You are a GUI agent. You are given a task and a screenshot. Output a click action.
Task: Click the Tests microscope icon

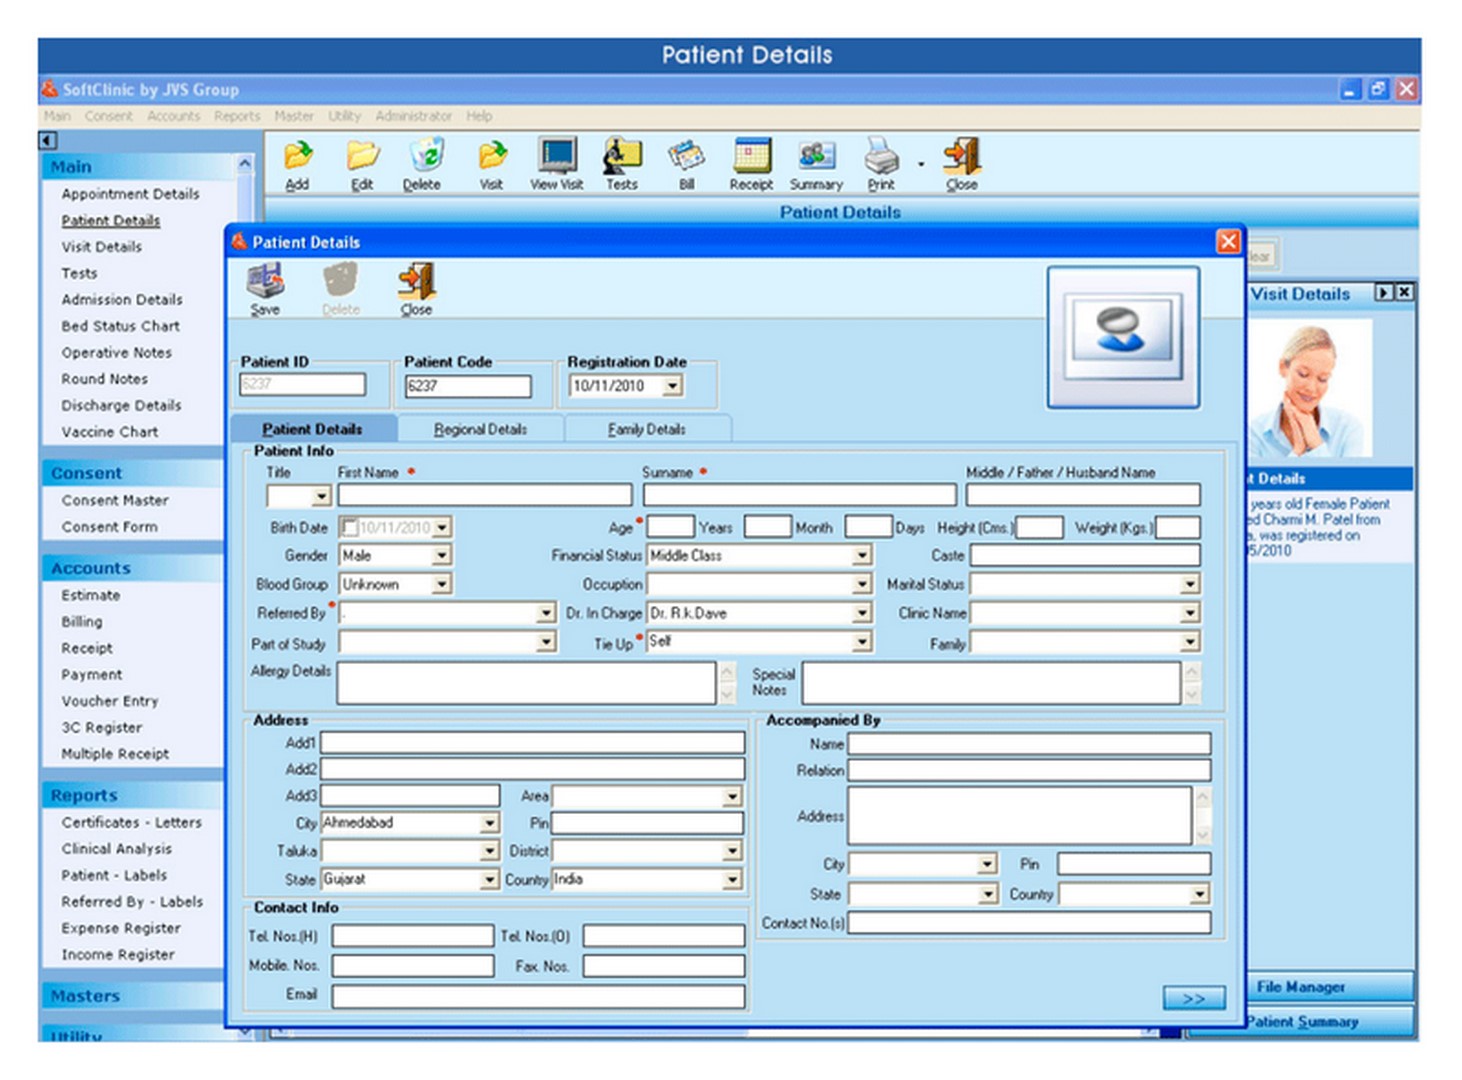(621, 158)
